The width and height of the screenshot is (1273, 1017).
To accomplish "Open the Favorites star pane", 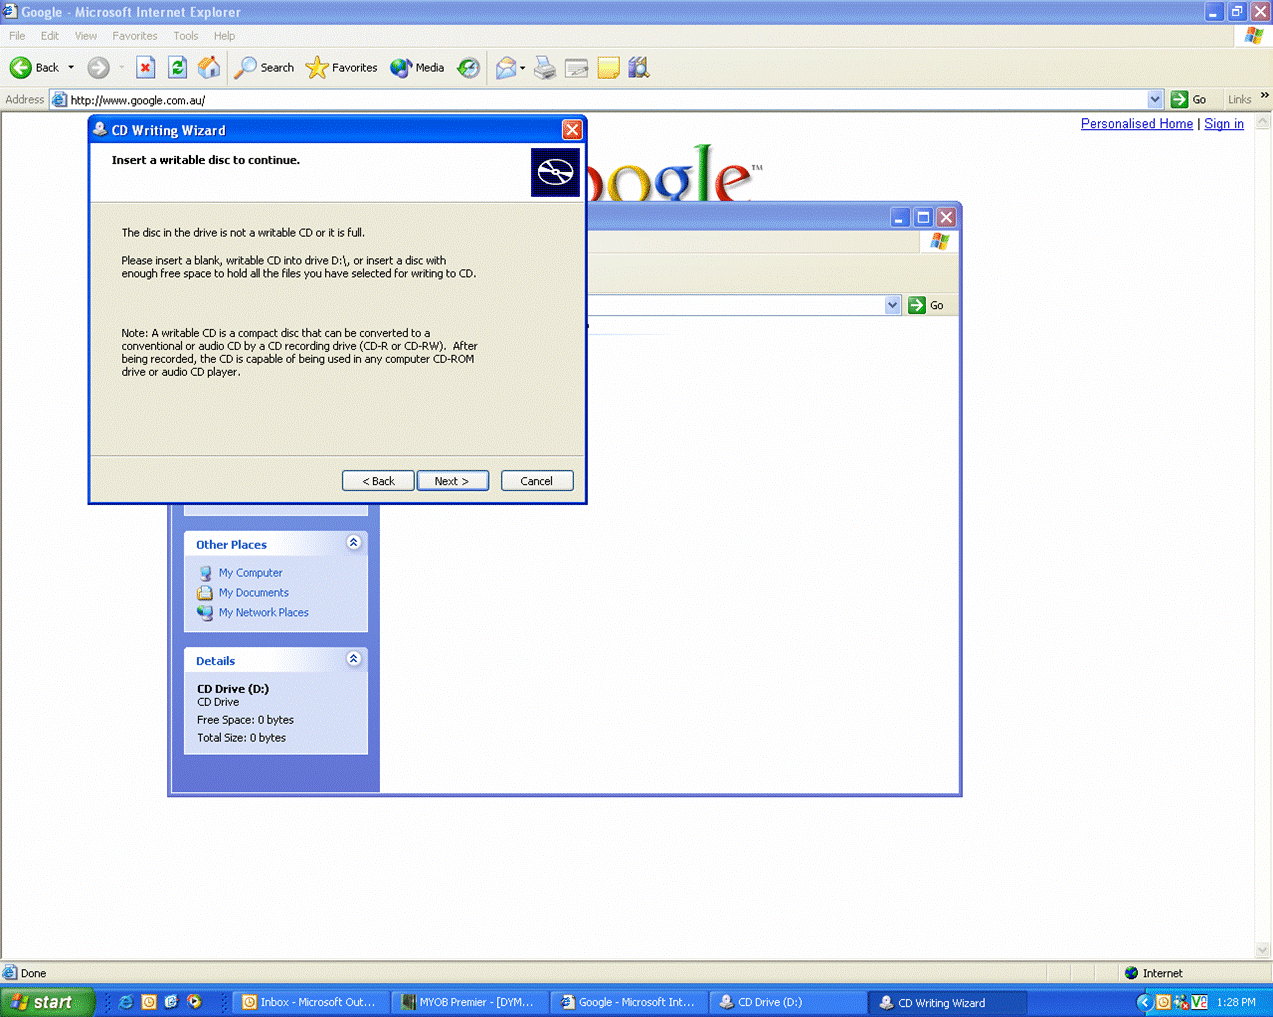I will tap(342, 68).
